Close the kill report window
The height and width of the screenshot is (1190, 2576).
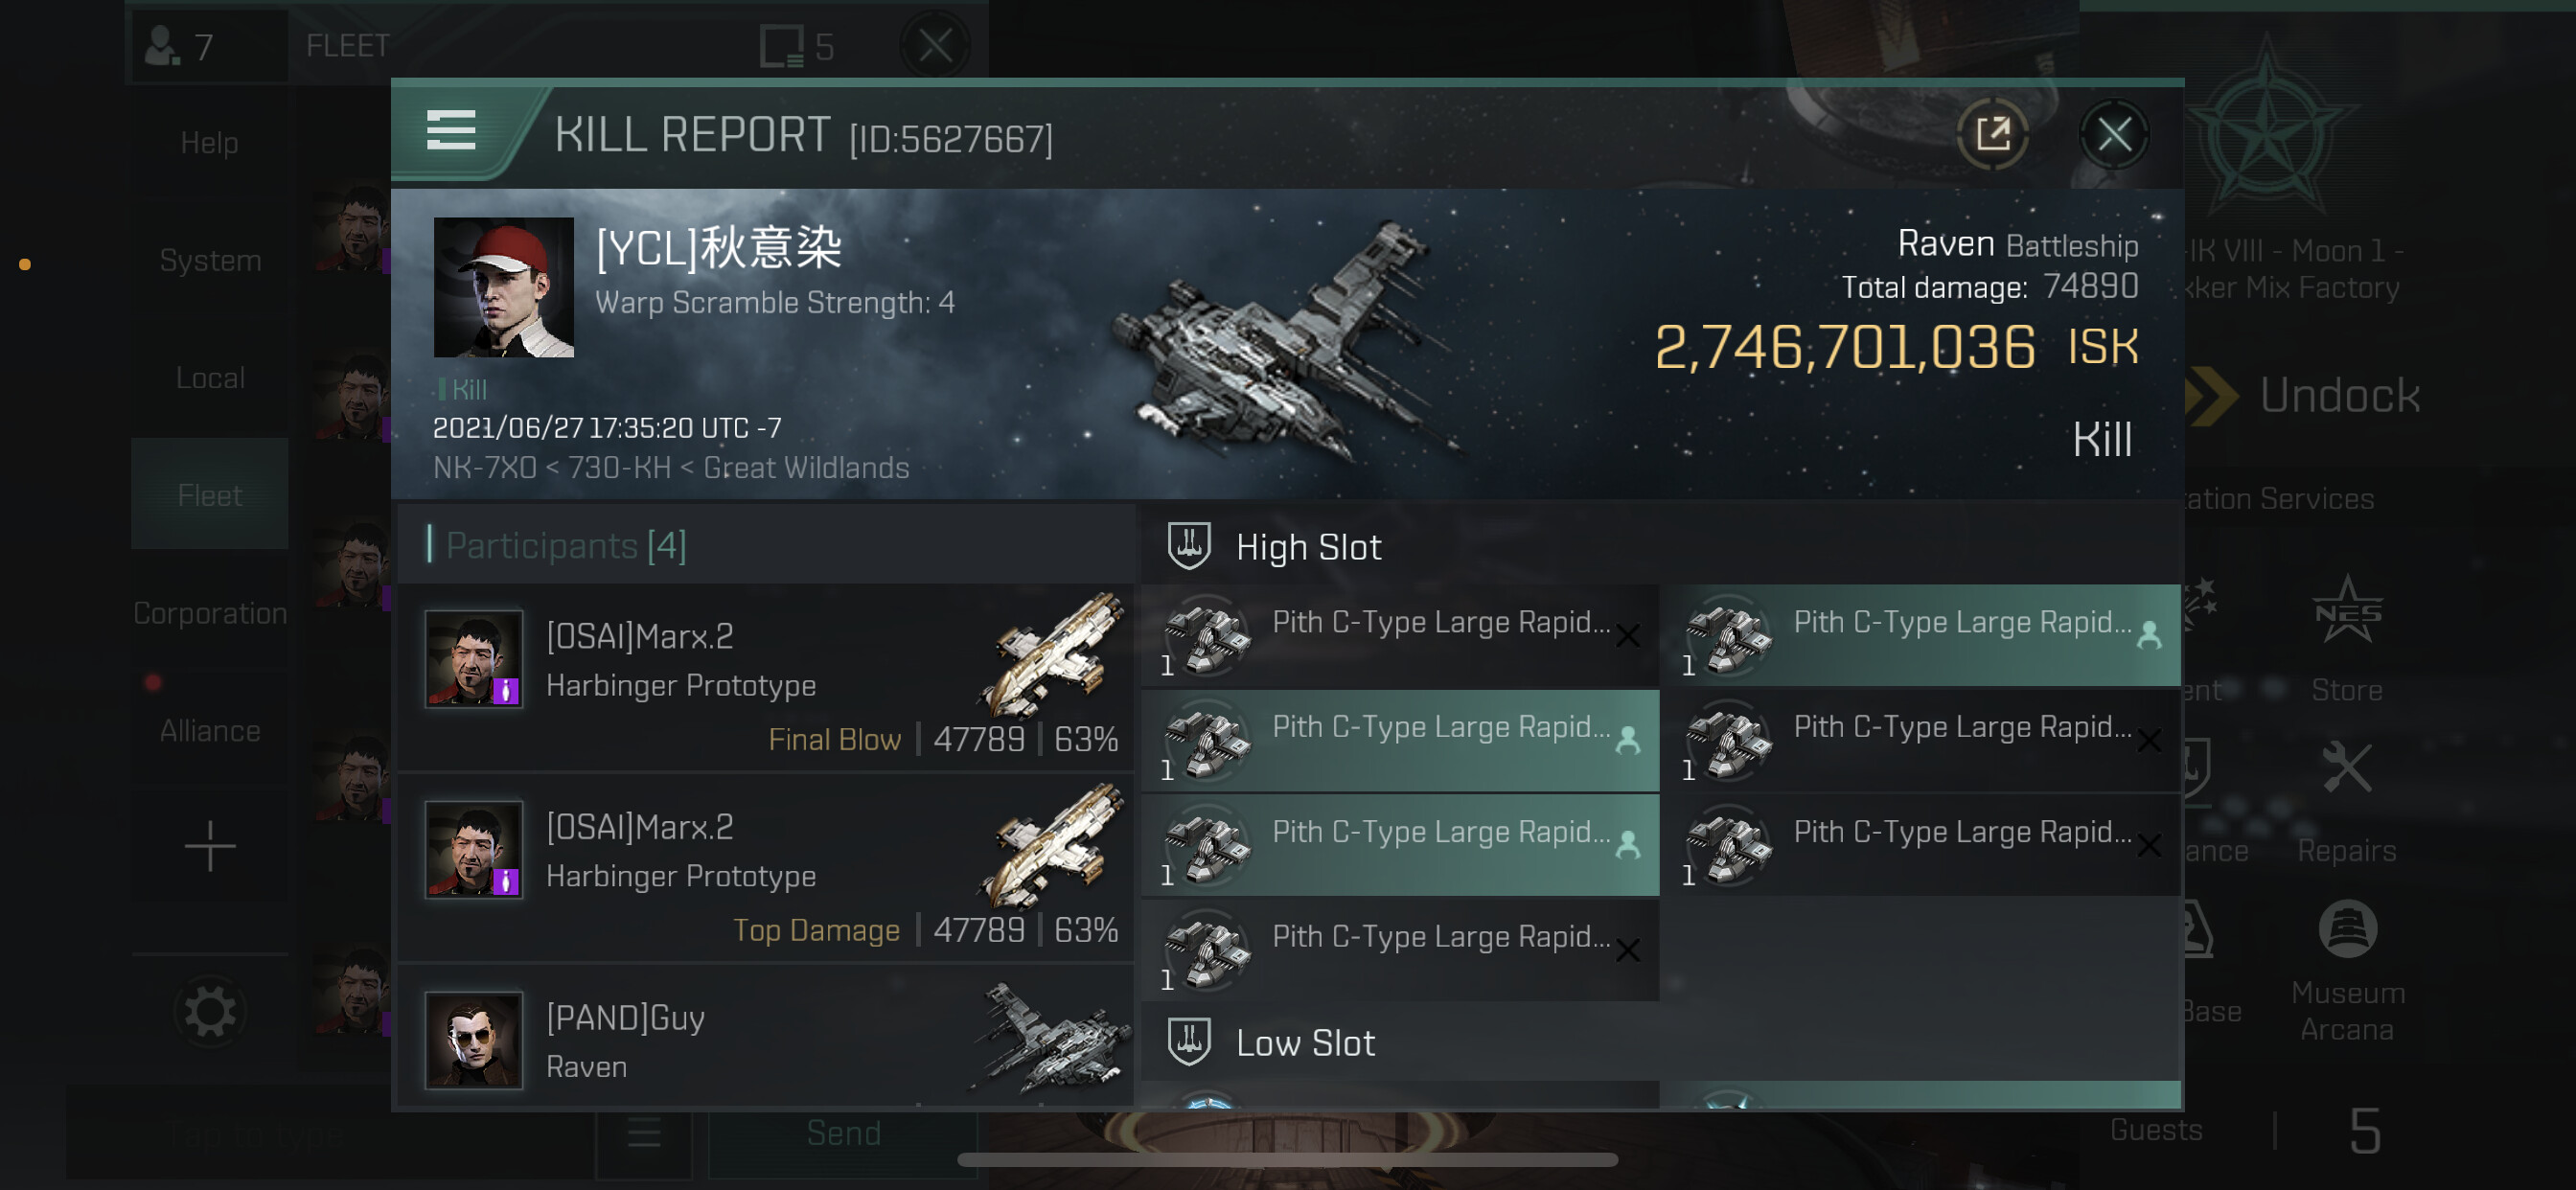click(x=2113, y=133)
